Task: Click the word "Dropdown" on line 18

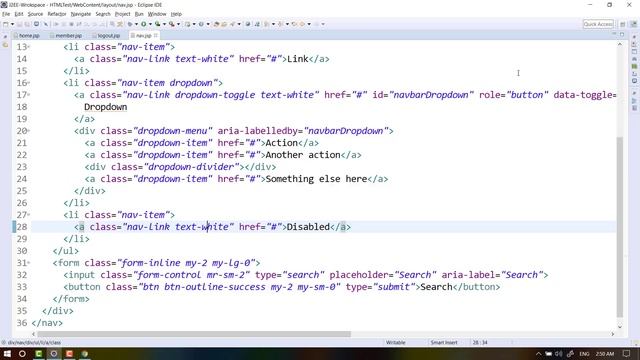Action: 106,107
